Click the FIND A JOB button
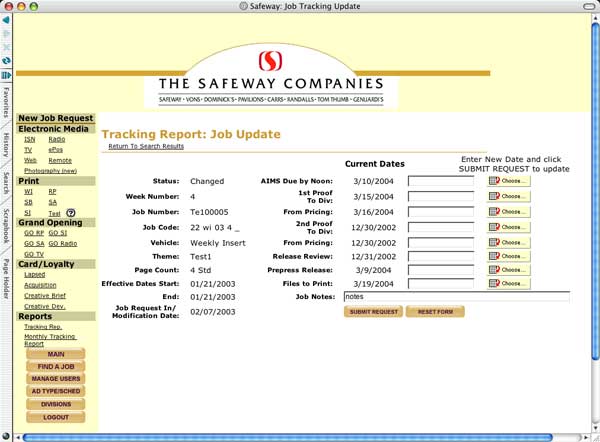The width and height of the screenshot is (600, 442). (x=56, y=367)
